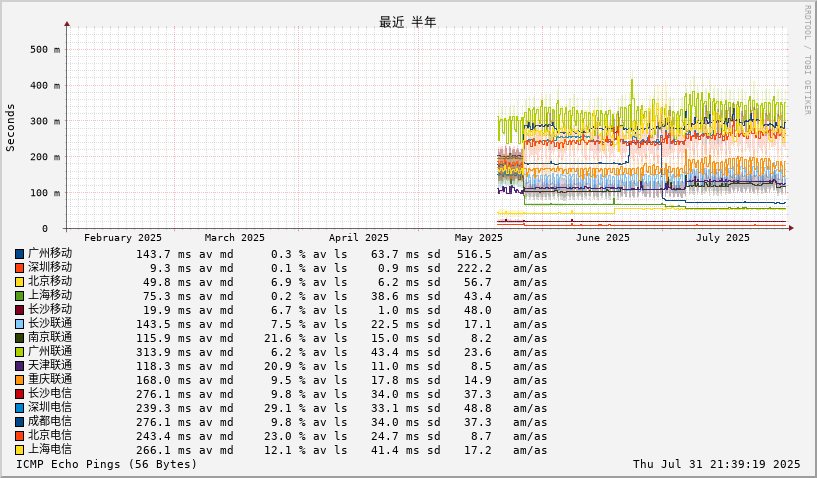Click the 上海电信 legend color swatch
The image size is (817, 478).
point(19,450)
